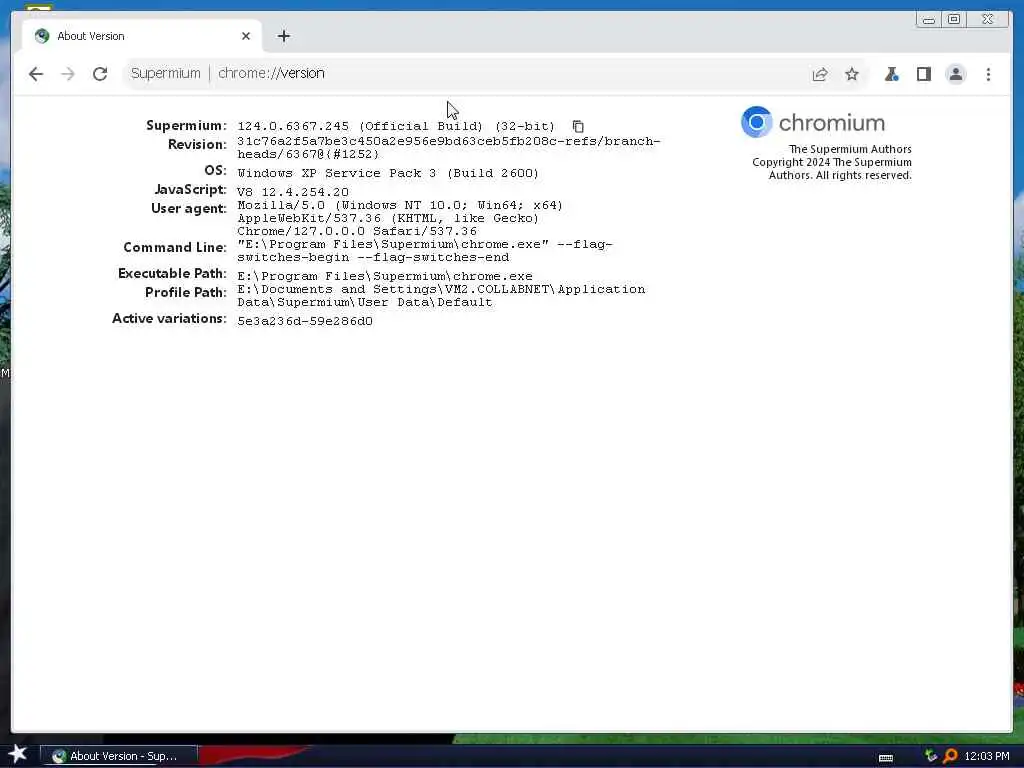
Task: Copy version string with clipboard icon
Action: coord(578,126)
